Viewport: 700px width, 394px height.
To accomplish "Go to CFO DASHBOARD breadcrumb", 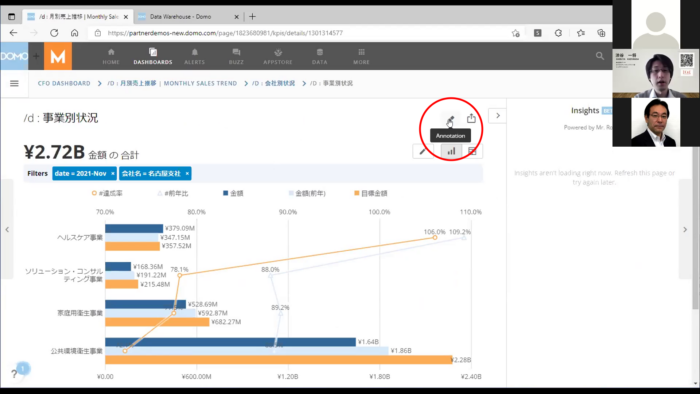I will click(64, 83).
